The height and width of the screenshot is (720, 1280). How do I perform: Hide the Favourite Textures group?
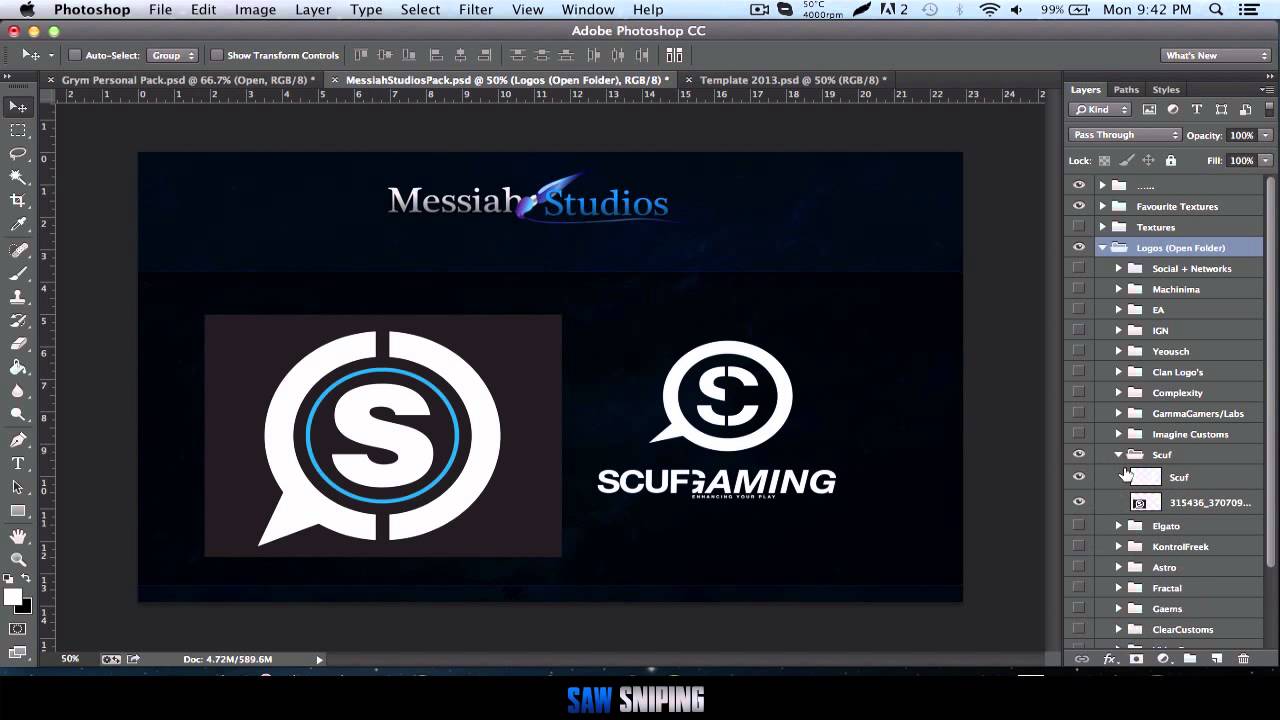coord(1079,206)
